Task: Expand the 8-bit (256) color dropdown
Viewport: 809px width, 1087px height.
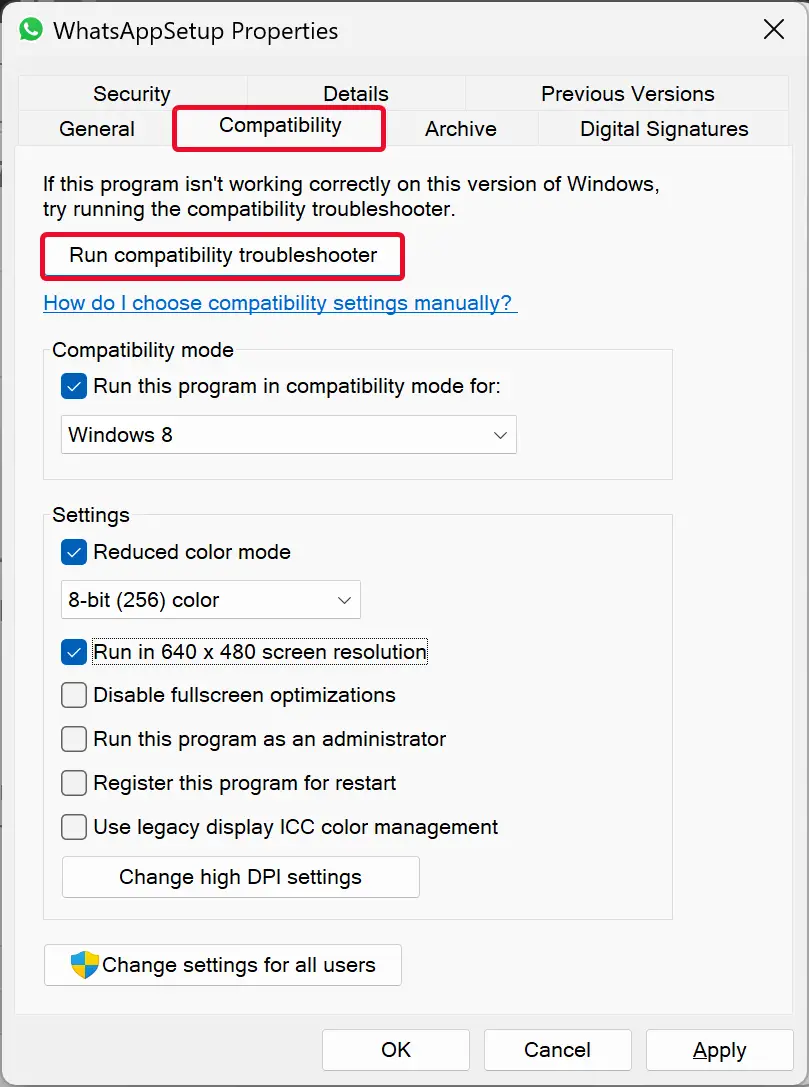Action: (211, 600)
